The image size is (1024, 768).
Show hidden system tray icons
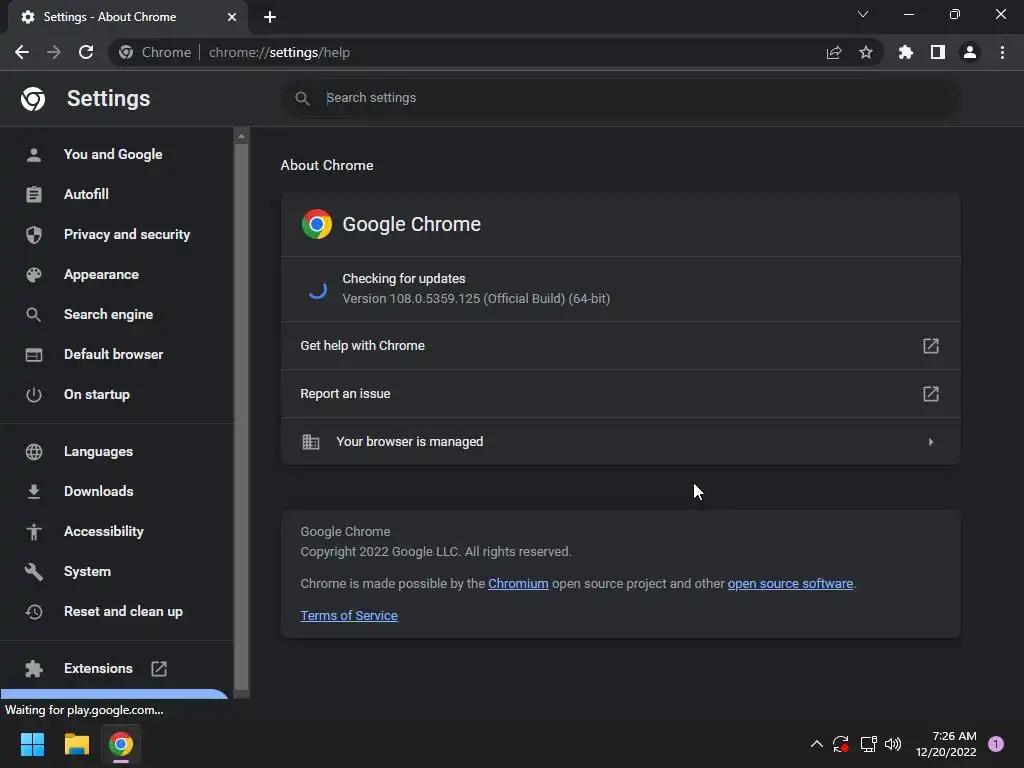tap(816, 744)
